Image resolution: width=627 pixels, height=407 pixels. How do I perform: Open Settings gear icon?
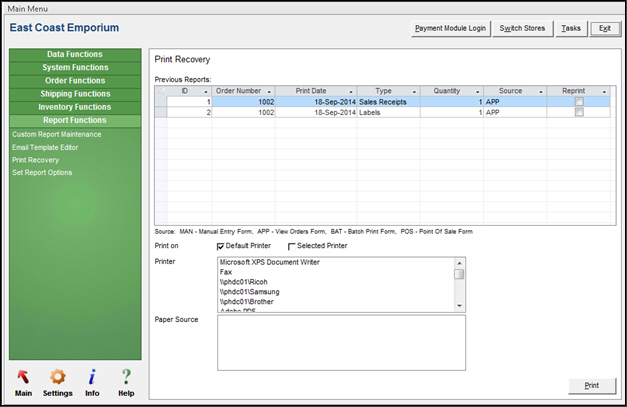pyautogui.click(x=57, y=377)
